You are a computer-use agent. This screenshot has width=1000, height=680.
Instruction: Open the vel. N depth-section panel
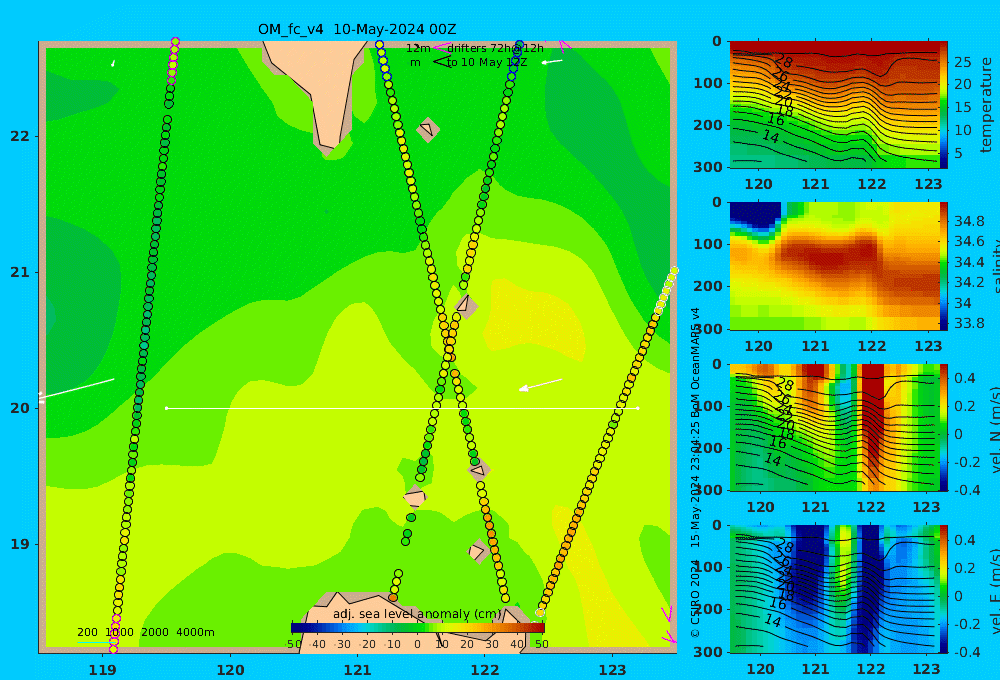[834, 427]
